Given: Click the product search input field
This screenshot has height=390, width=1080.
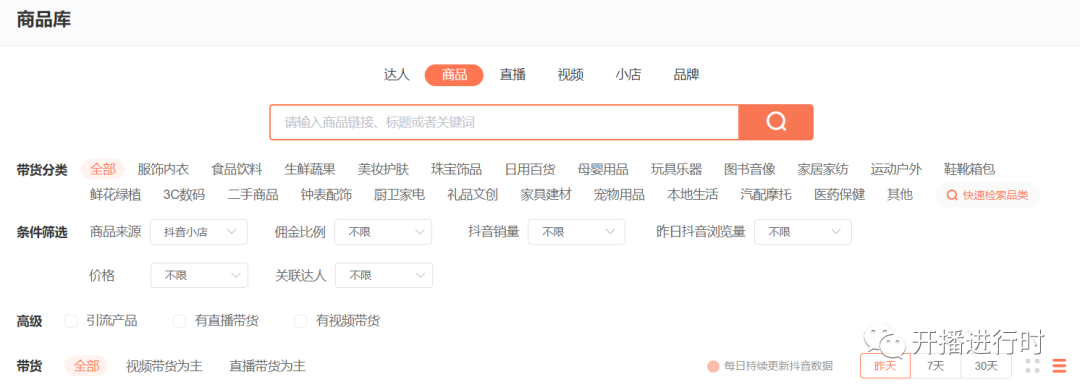Looking at the screenshot, I should [504, 122].
